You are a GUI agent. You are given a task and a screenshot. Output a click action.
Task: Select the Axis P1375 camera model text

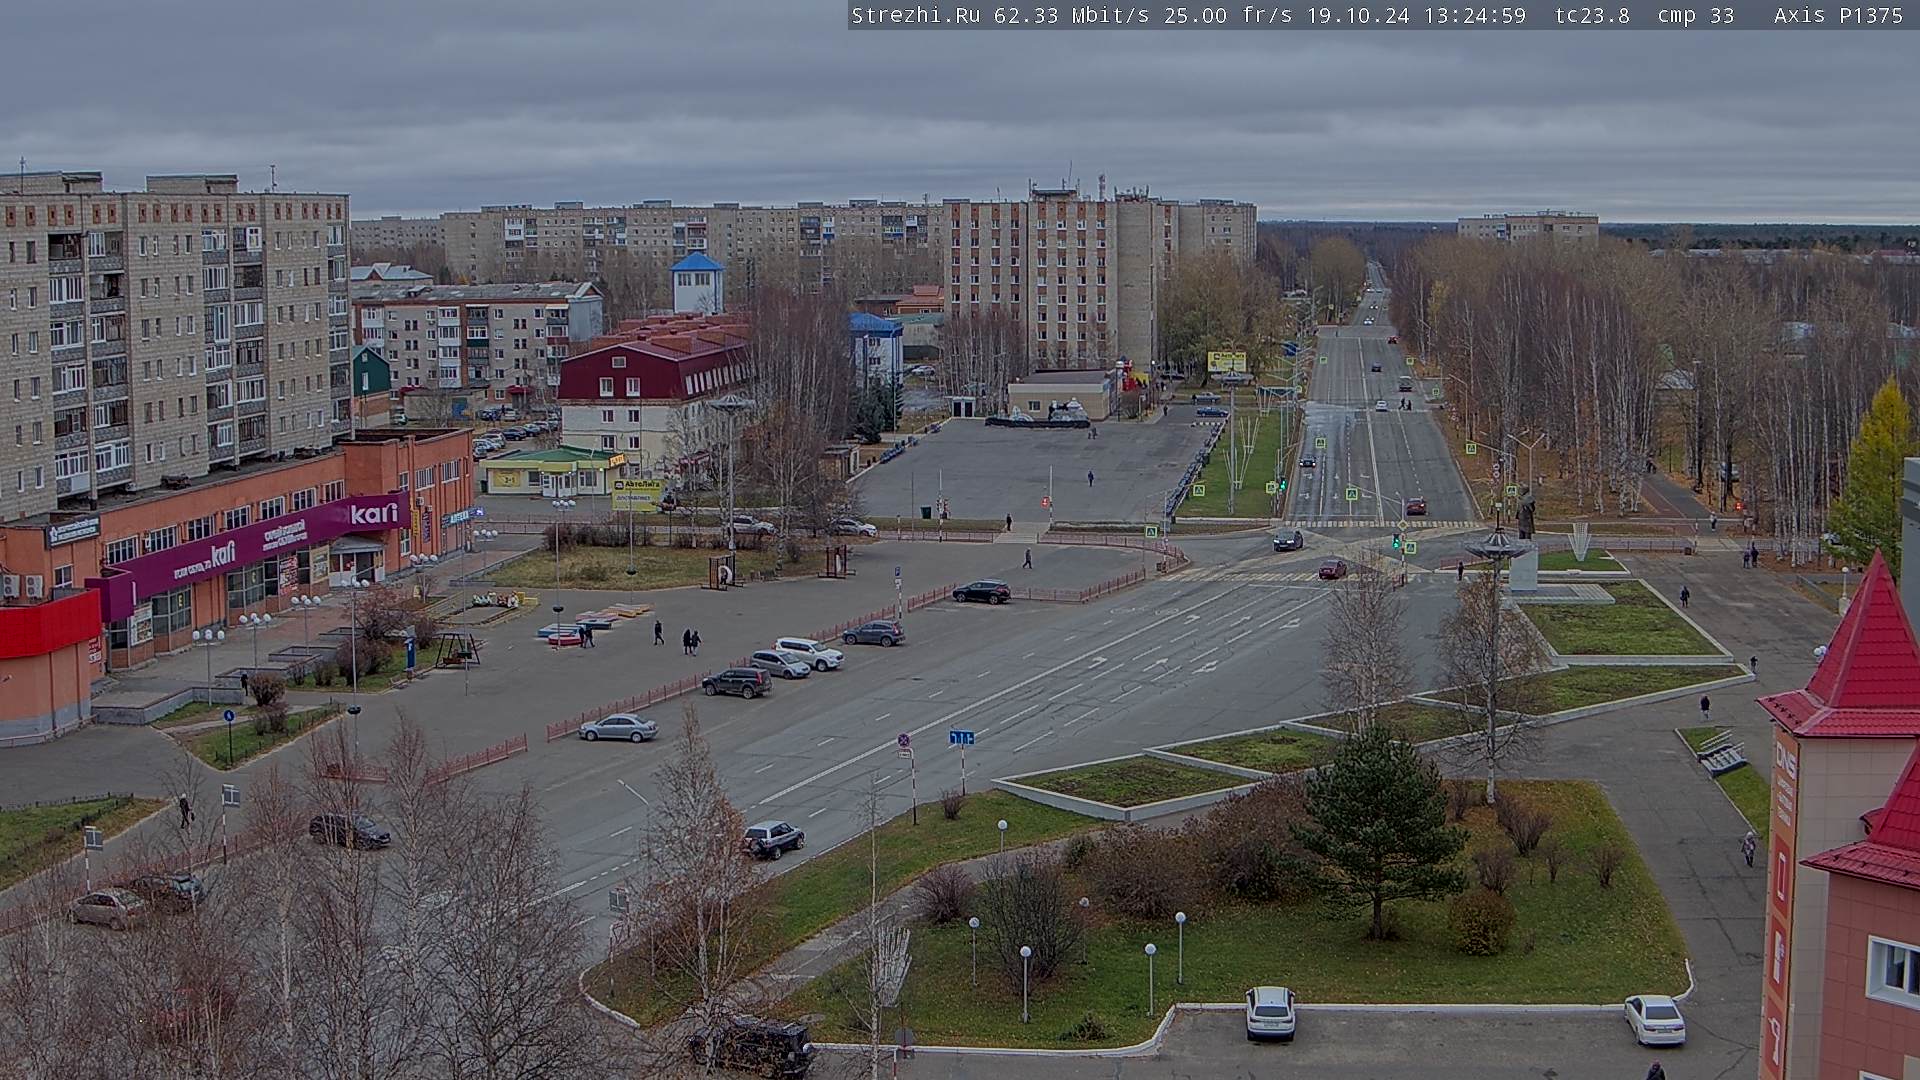(1838, 15)
